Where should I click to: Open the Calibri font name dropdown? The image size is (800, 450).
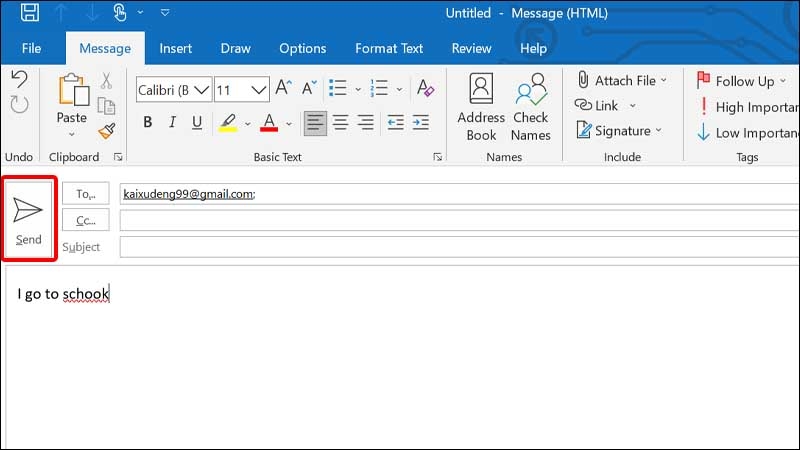202,90
